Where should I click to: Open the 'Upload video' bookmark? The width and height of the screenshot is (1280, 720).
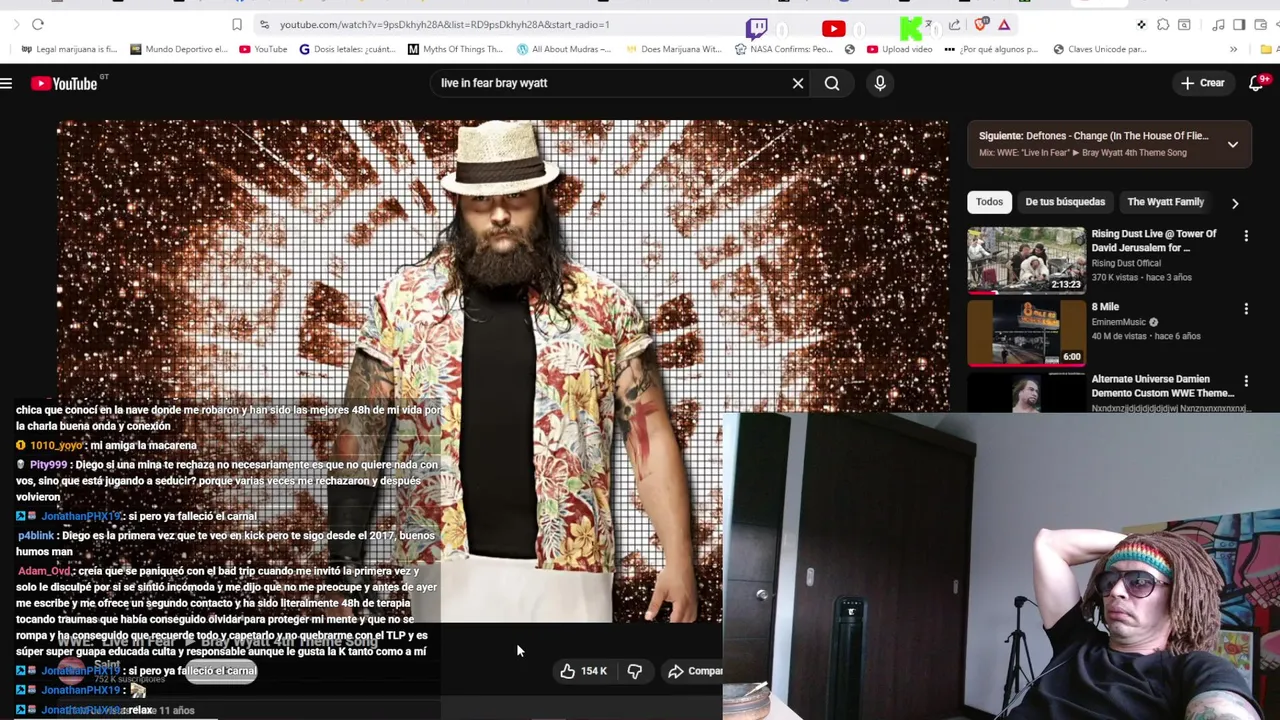pyautogui.click(x=899, y=49)
